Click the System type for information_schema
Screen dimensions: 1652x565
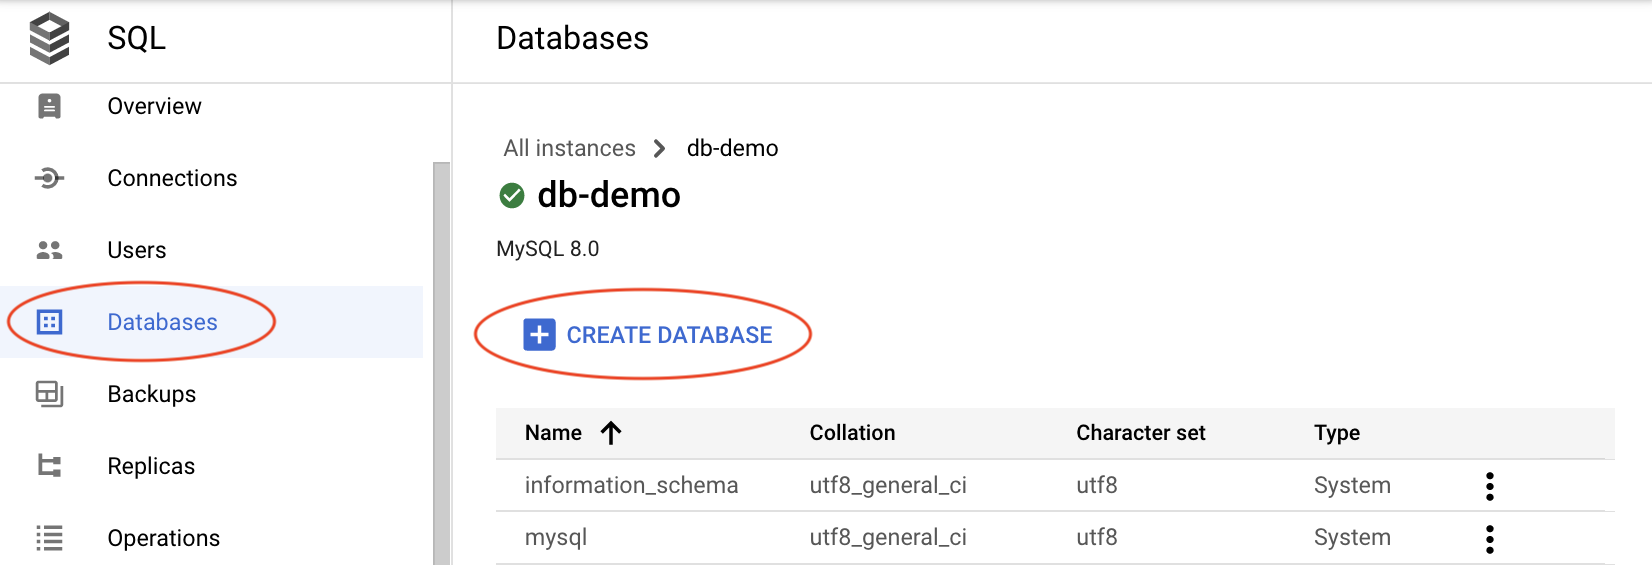[x=1352, y=485]
